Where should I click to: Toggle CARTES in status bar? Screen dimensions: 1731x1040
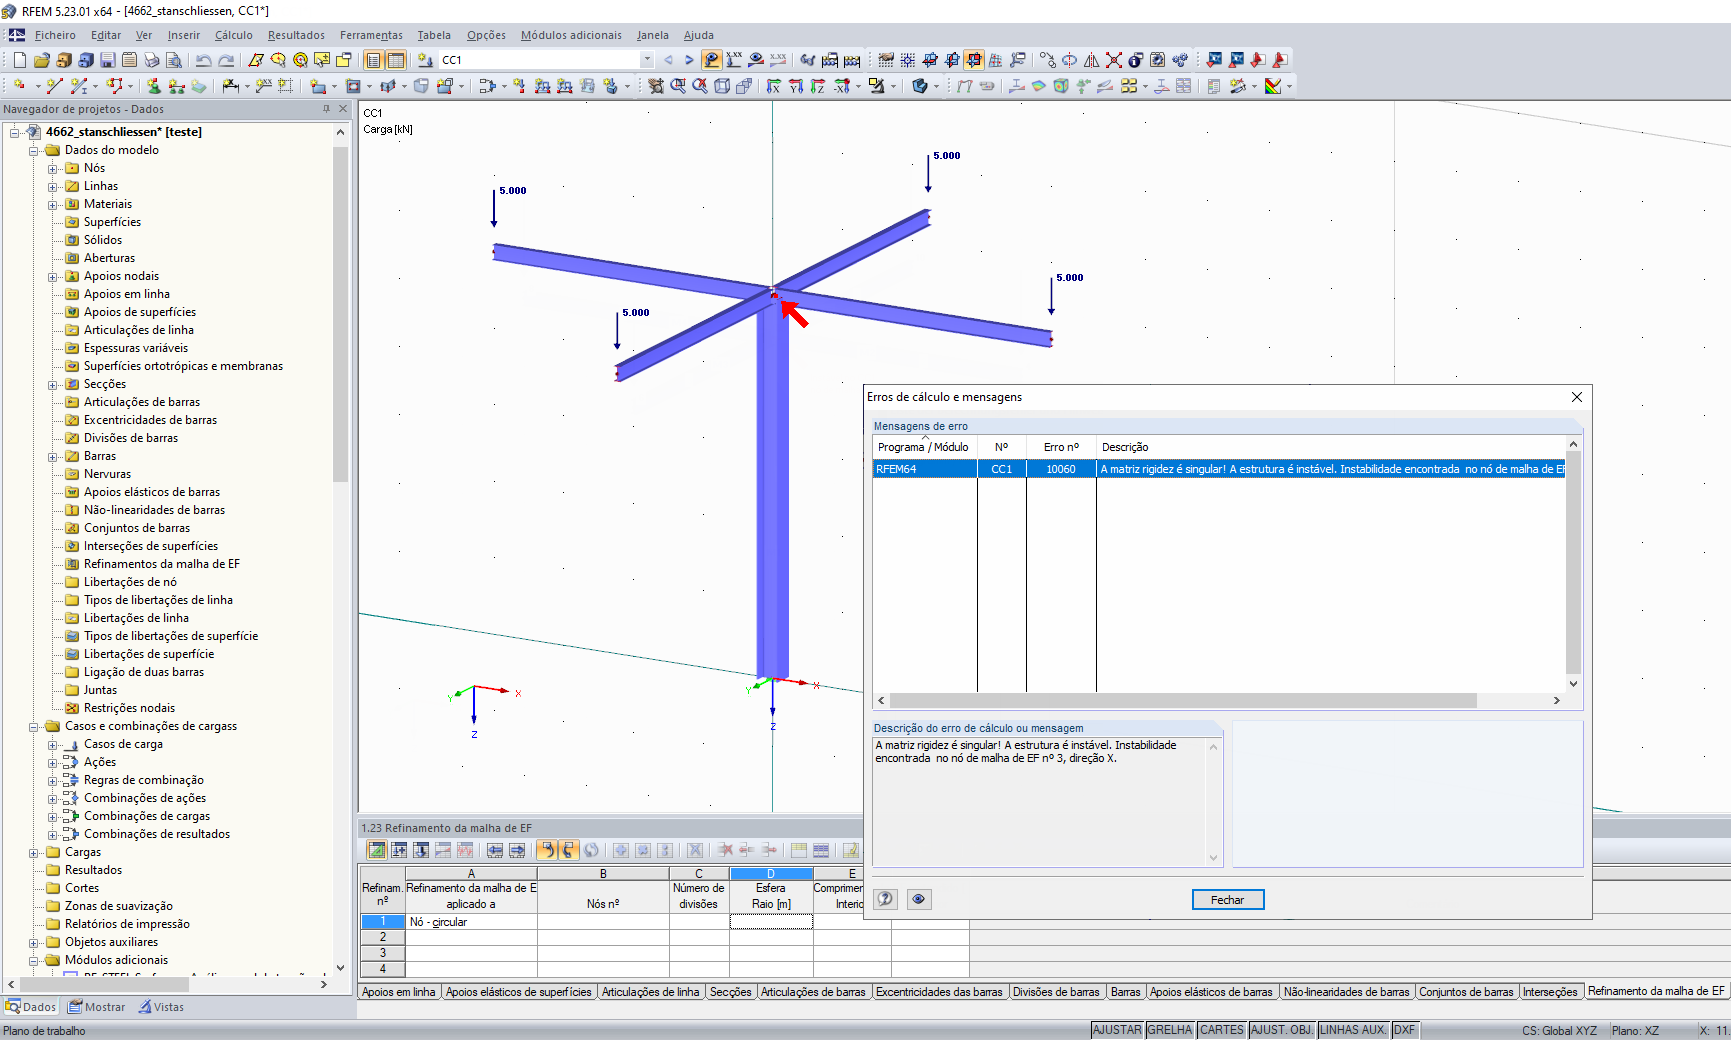click(1222, 1030)
